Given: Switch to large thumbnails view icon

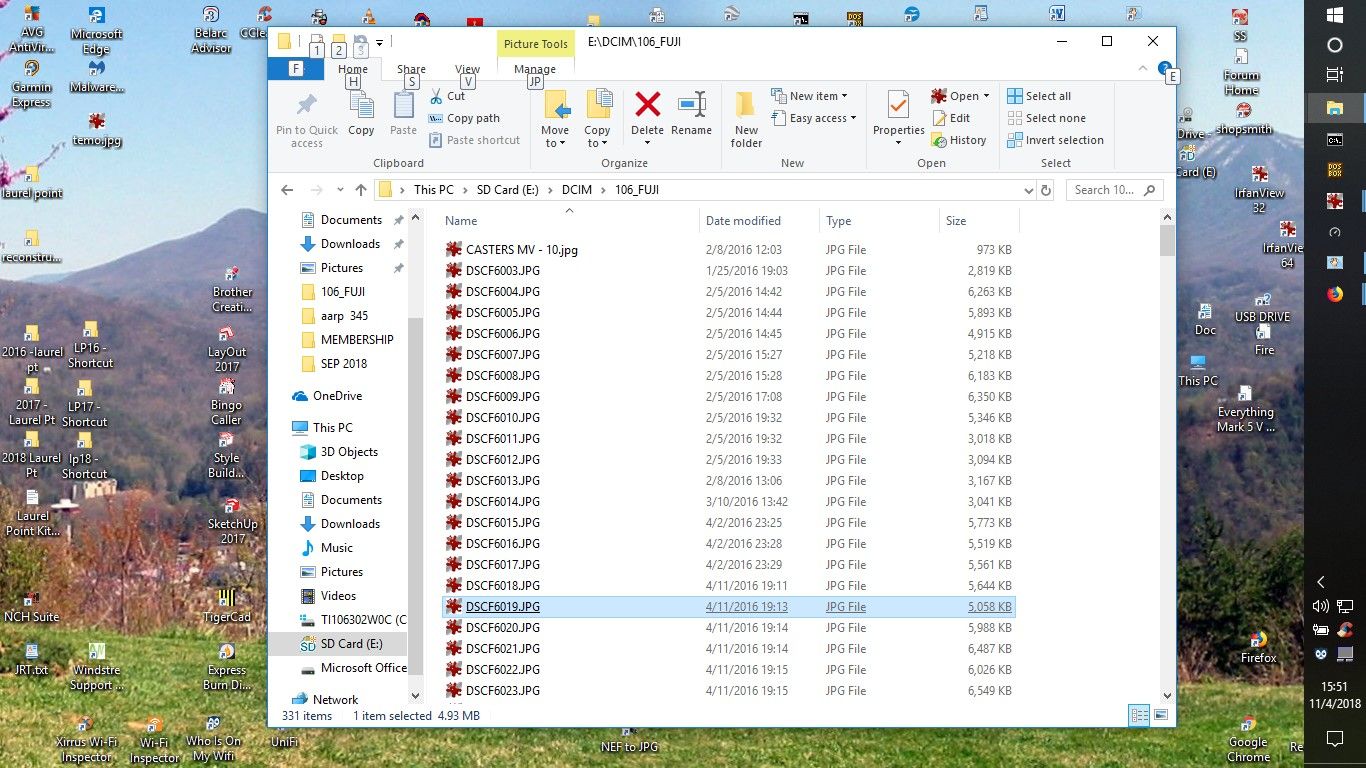Looking at the screenshot, I should [x=1160, y=715].
